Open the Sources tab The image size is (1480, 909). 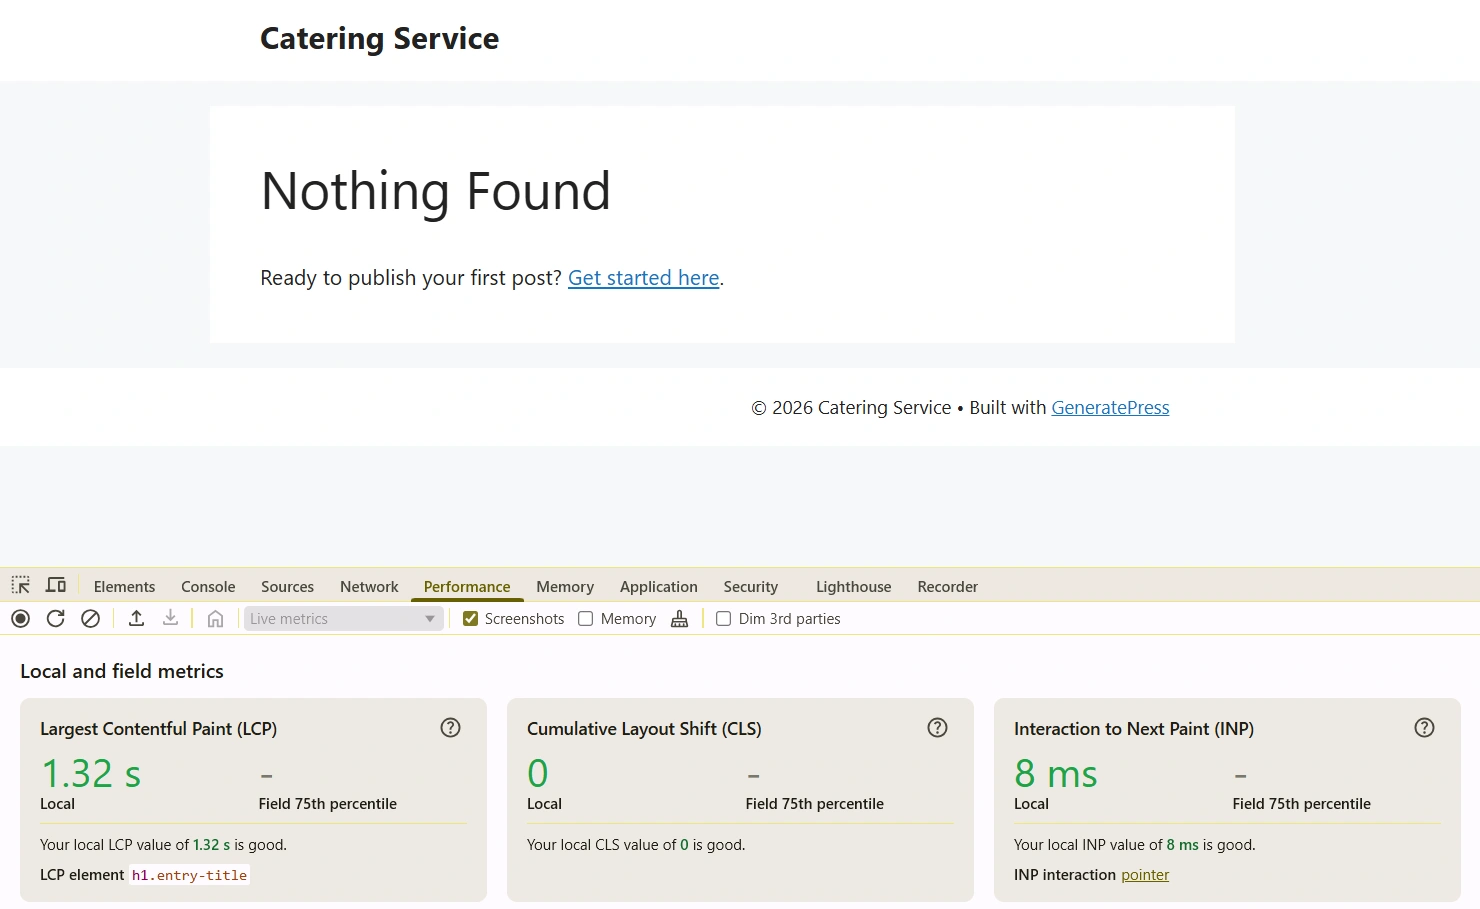[x=287, y=587]
